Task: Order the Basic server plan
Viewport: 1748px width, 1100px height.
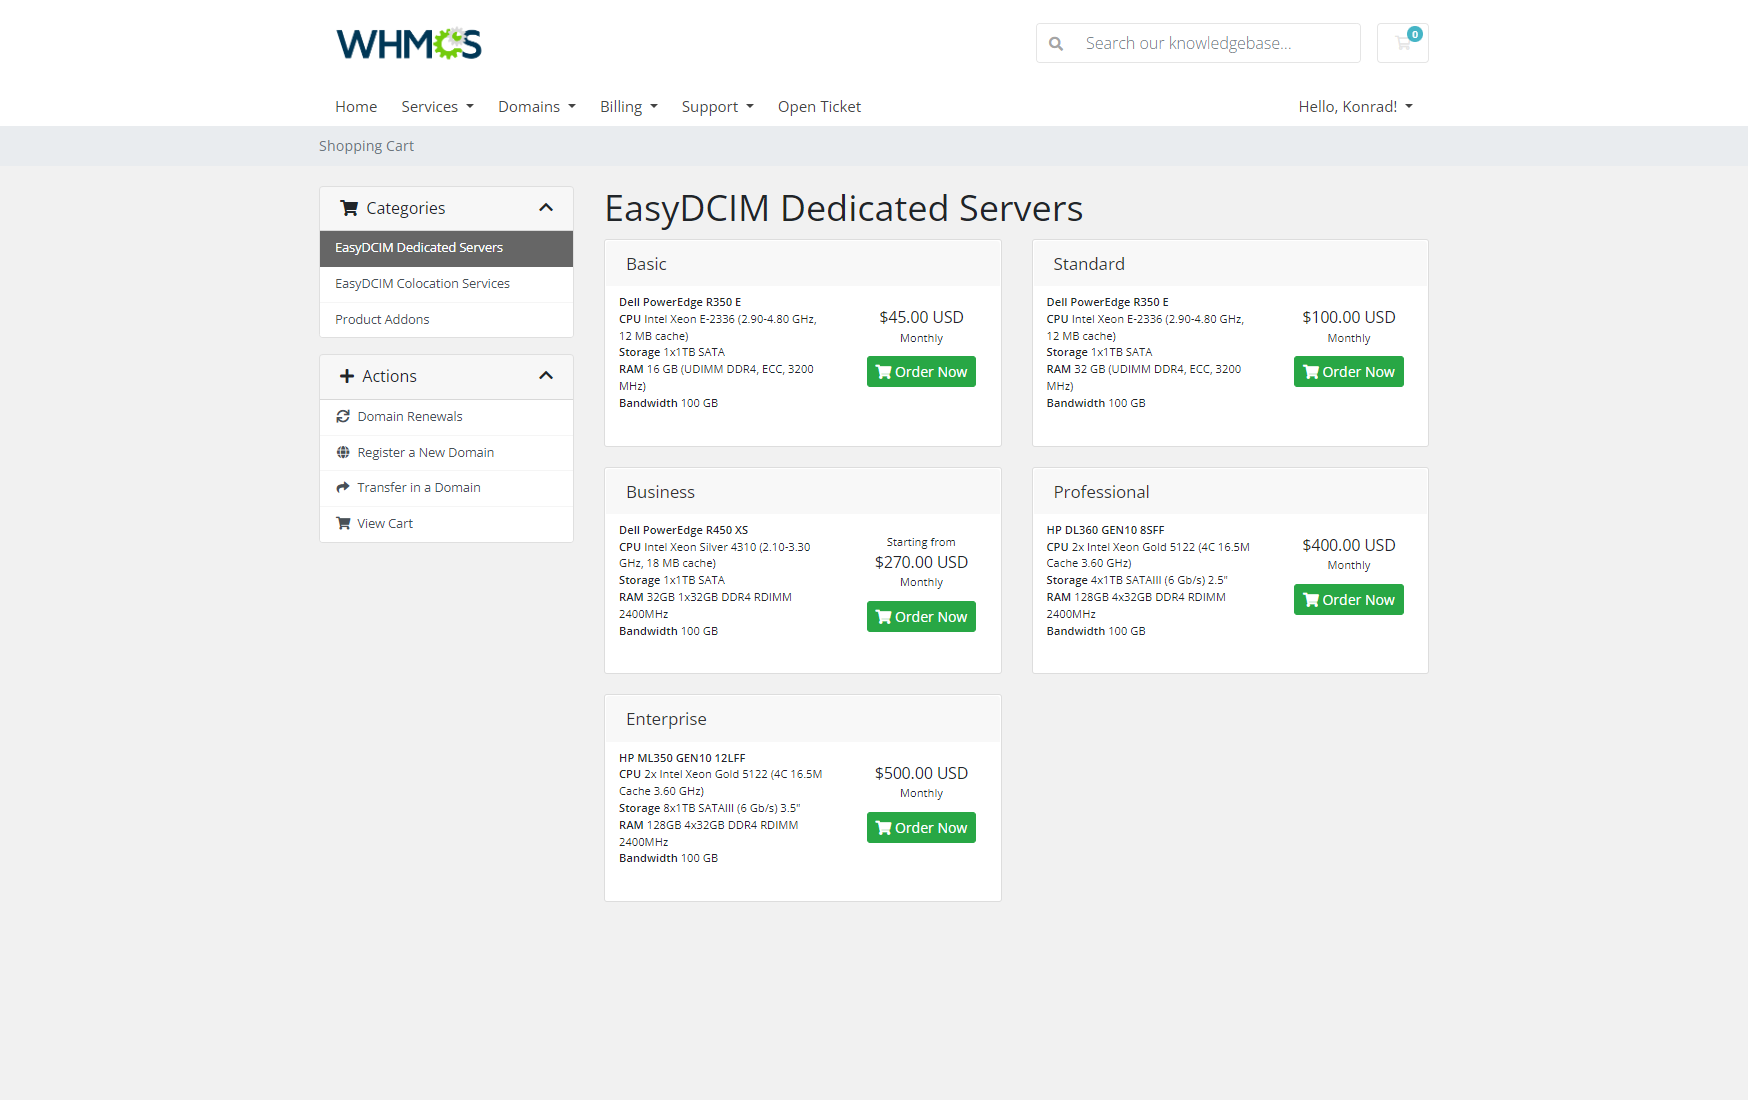Action: 921,372
